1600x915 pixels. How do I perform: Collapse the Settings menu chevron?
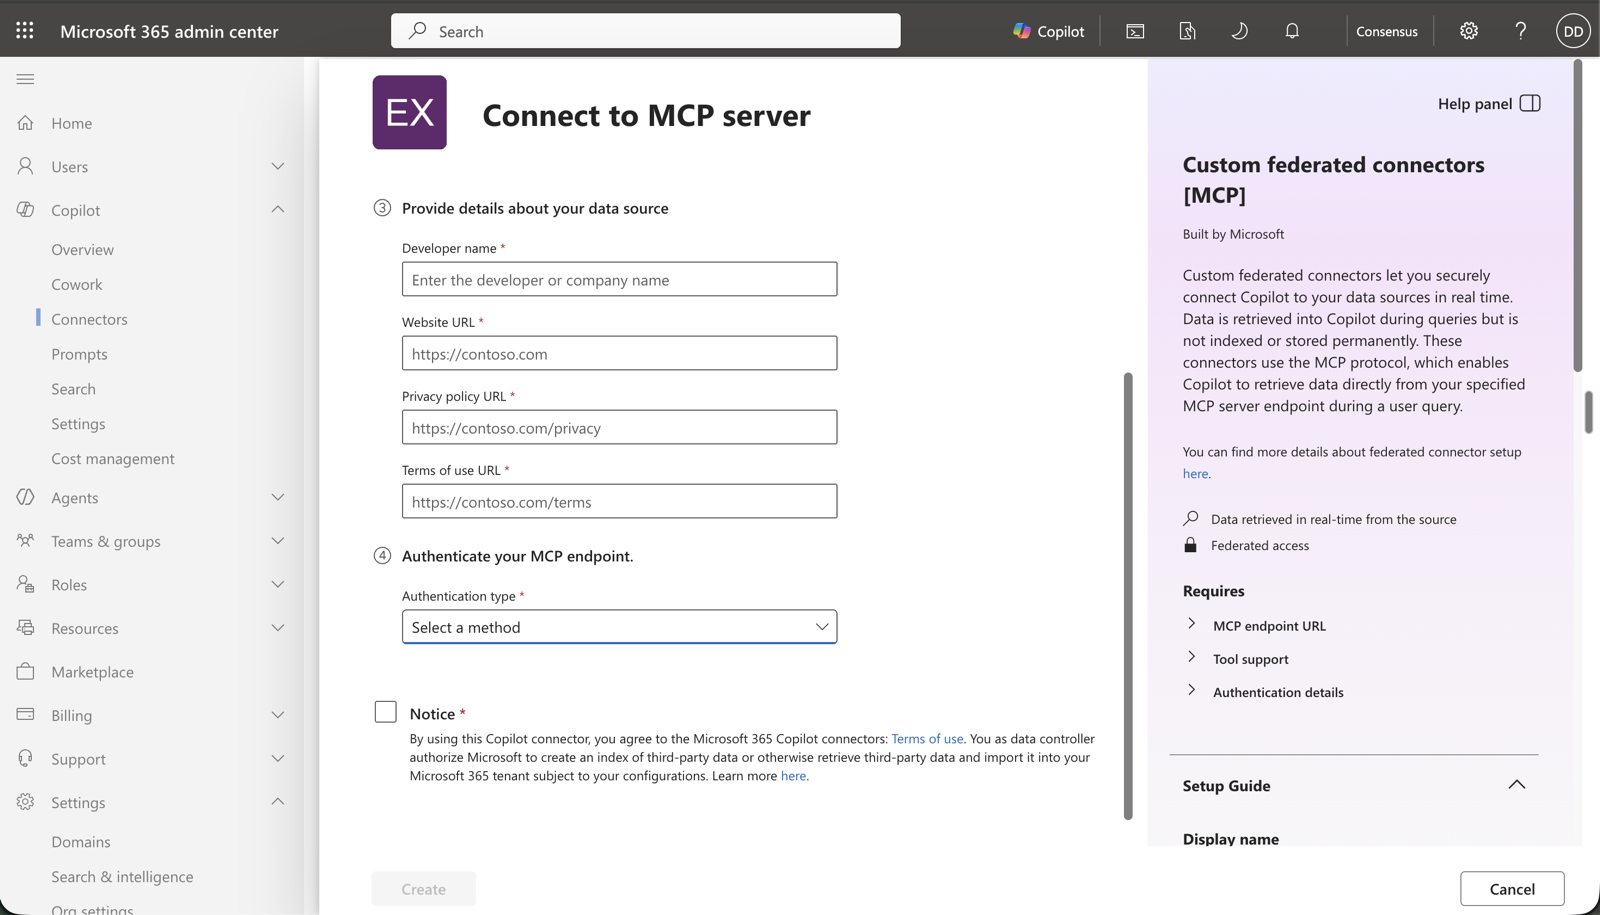[x=278, y=801]
